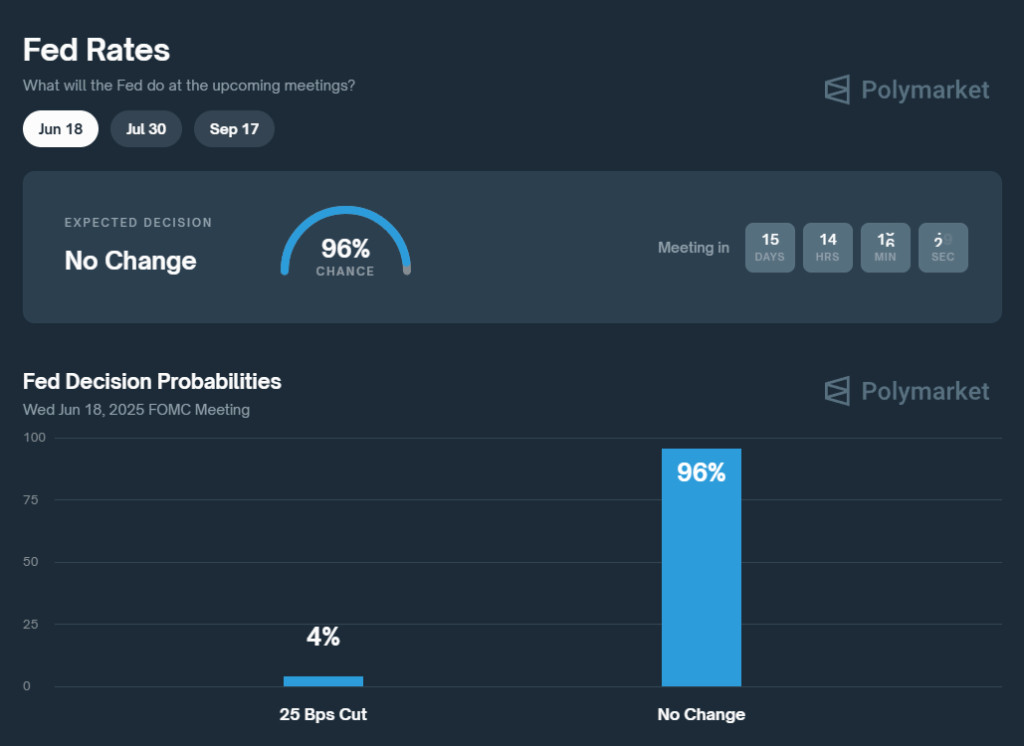Click the top Polymarket logo icon
1024x746 pixels.
pos(837,89)
